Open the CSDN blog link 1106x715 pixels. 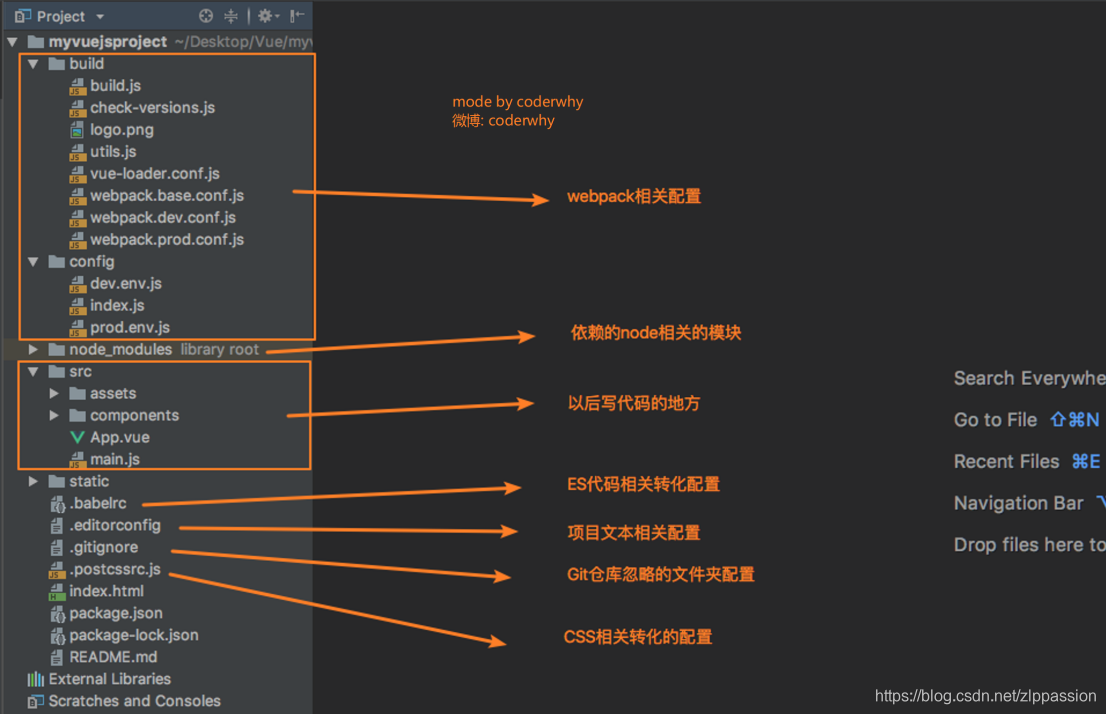pos(984,695)
